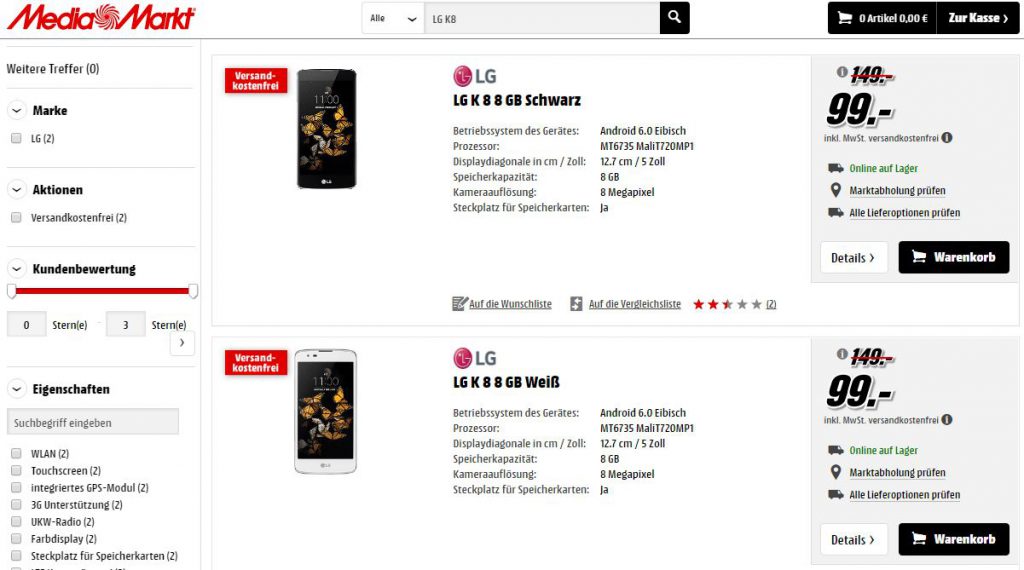
Task: Open Details for LG K8 Weiß
Action: click(x=854, y=540)
